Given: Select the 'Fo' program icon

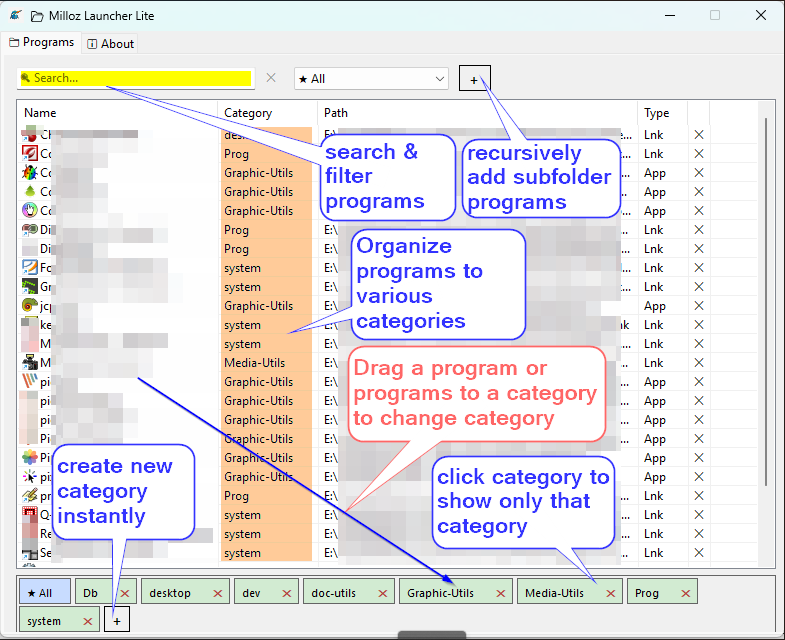Looking at the screenshot, I should click(30, 267).
